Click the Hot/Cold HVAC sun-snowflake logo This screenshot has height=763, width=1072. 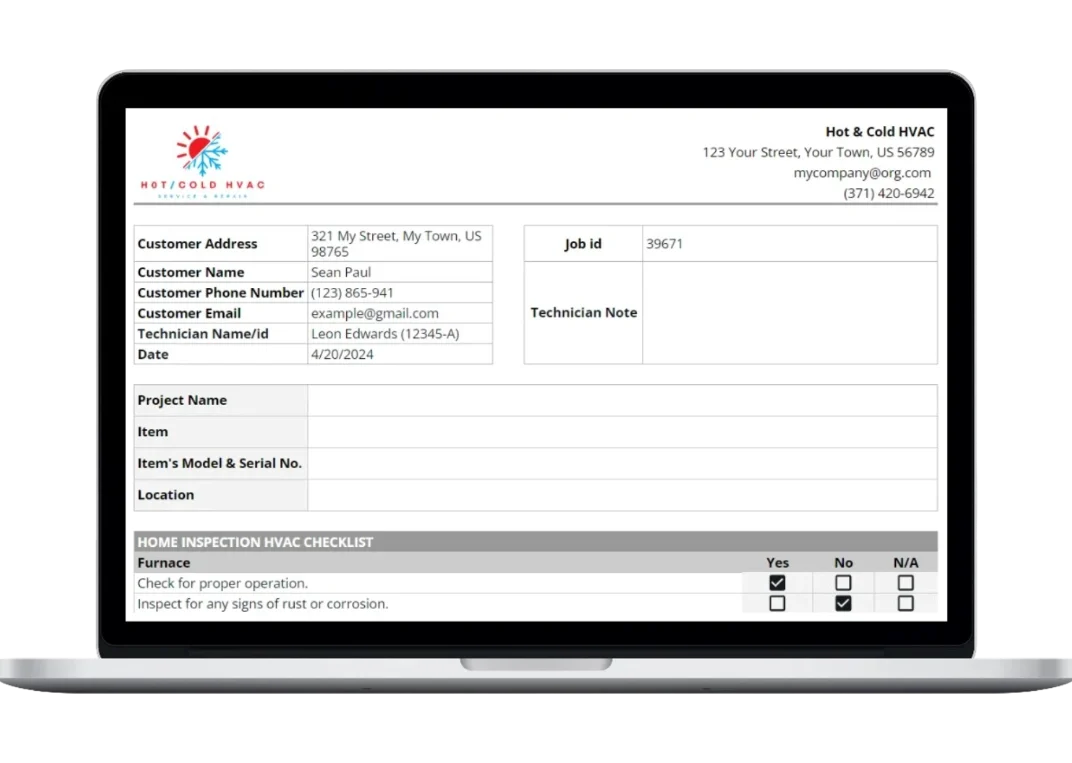(x=203, y=160)
